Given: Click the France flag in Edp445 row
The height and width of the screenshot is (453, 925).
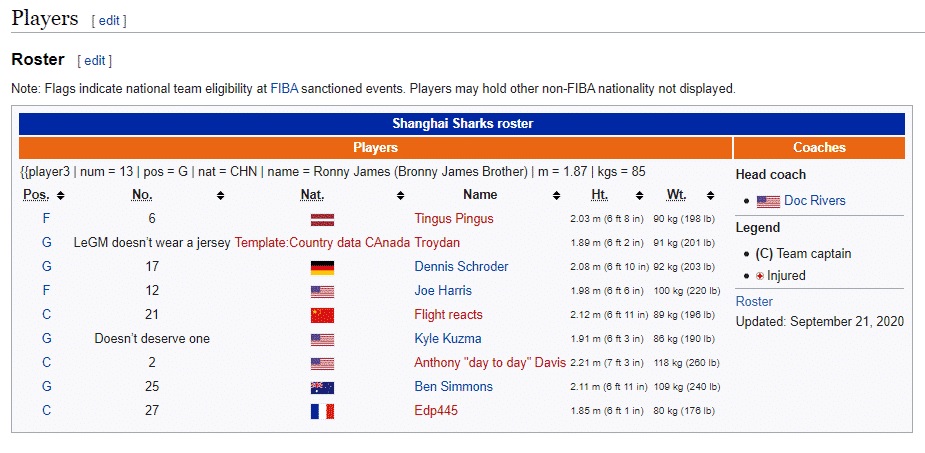Looking at the screenshot, I should pos(322,411).
